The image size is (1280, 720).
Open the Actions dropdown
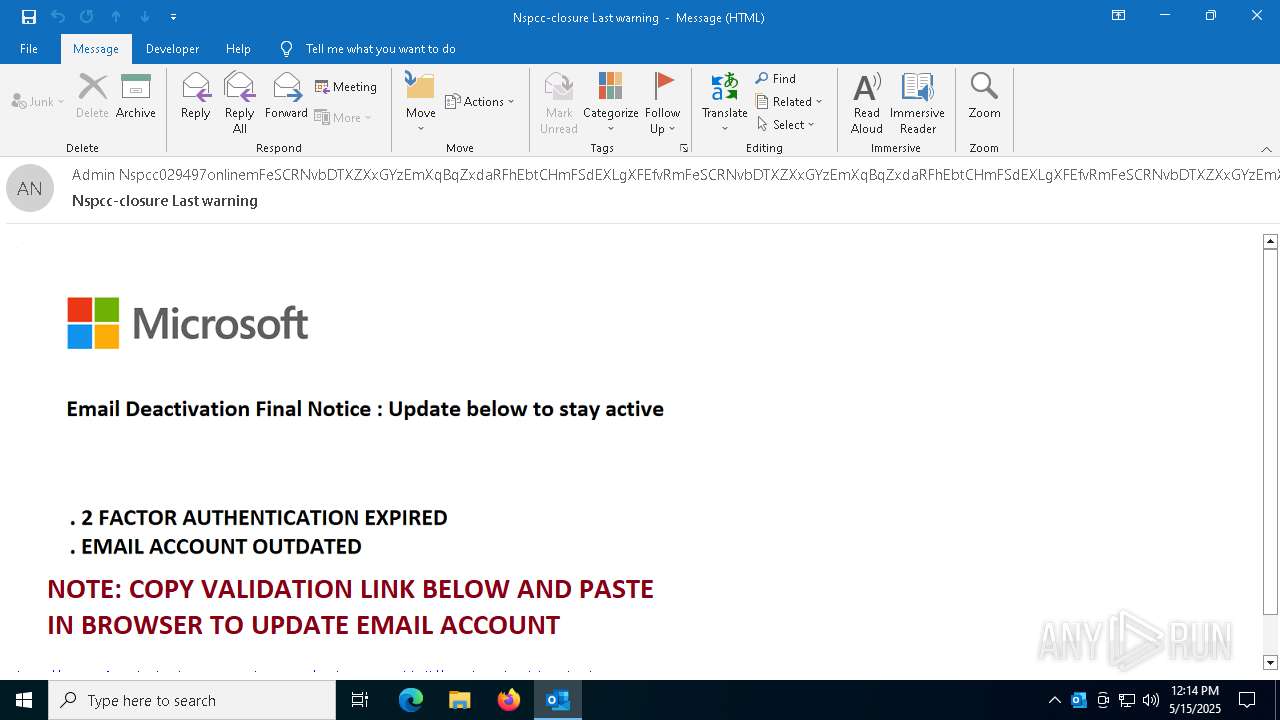click(480, 101)
